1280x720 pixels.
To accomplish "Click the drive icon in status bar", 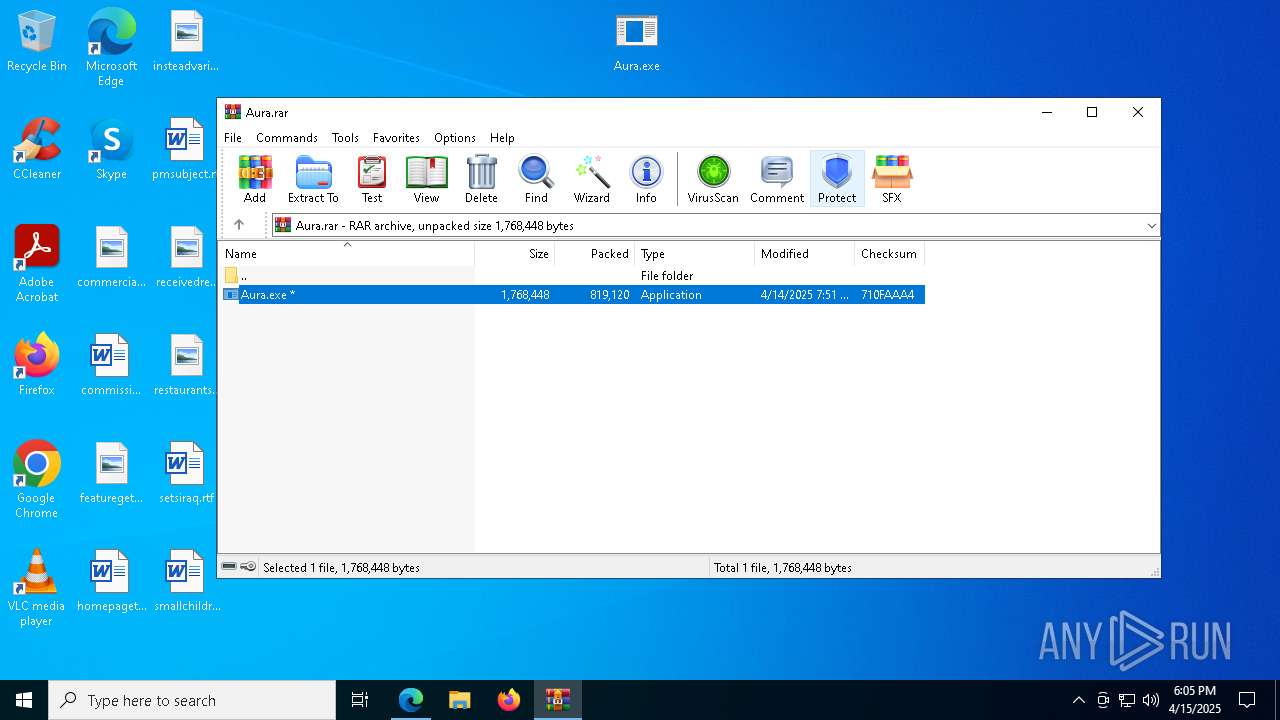I will pyautogui.click(x=229, y=567).
